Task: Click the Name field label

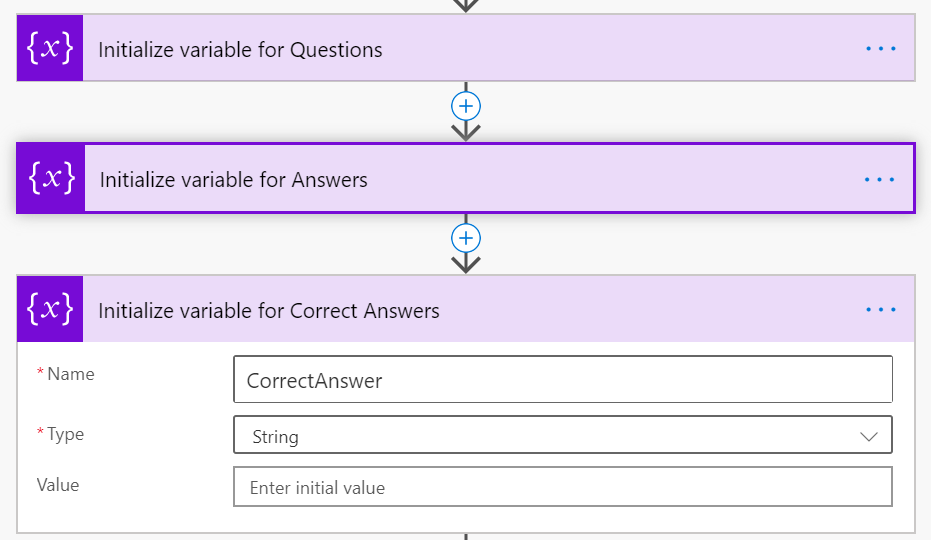Action: pyautogui.click(x=71, y=374)
